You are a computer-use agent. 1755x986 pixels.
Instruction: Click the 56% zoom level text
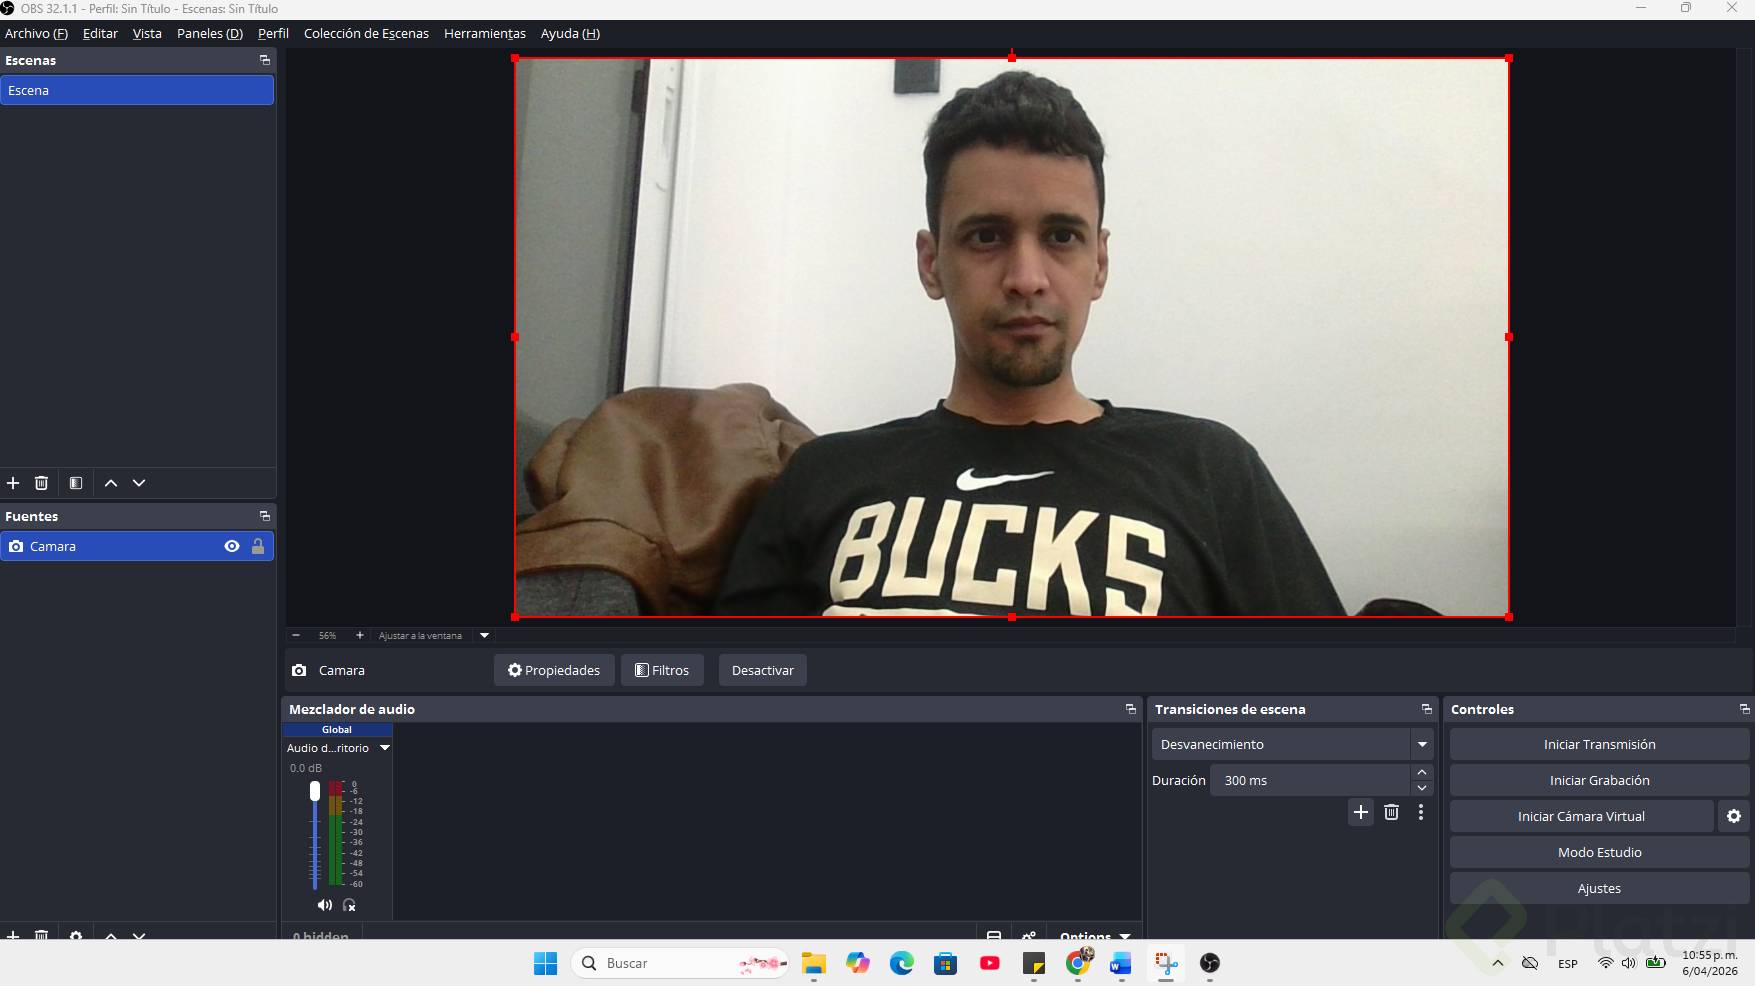click(x=327, y=635)
